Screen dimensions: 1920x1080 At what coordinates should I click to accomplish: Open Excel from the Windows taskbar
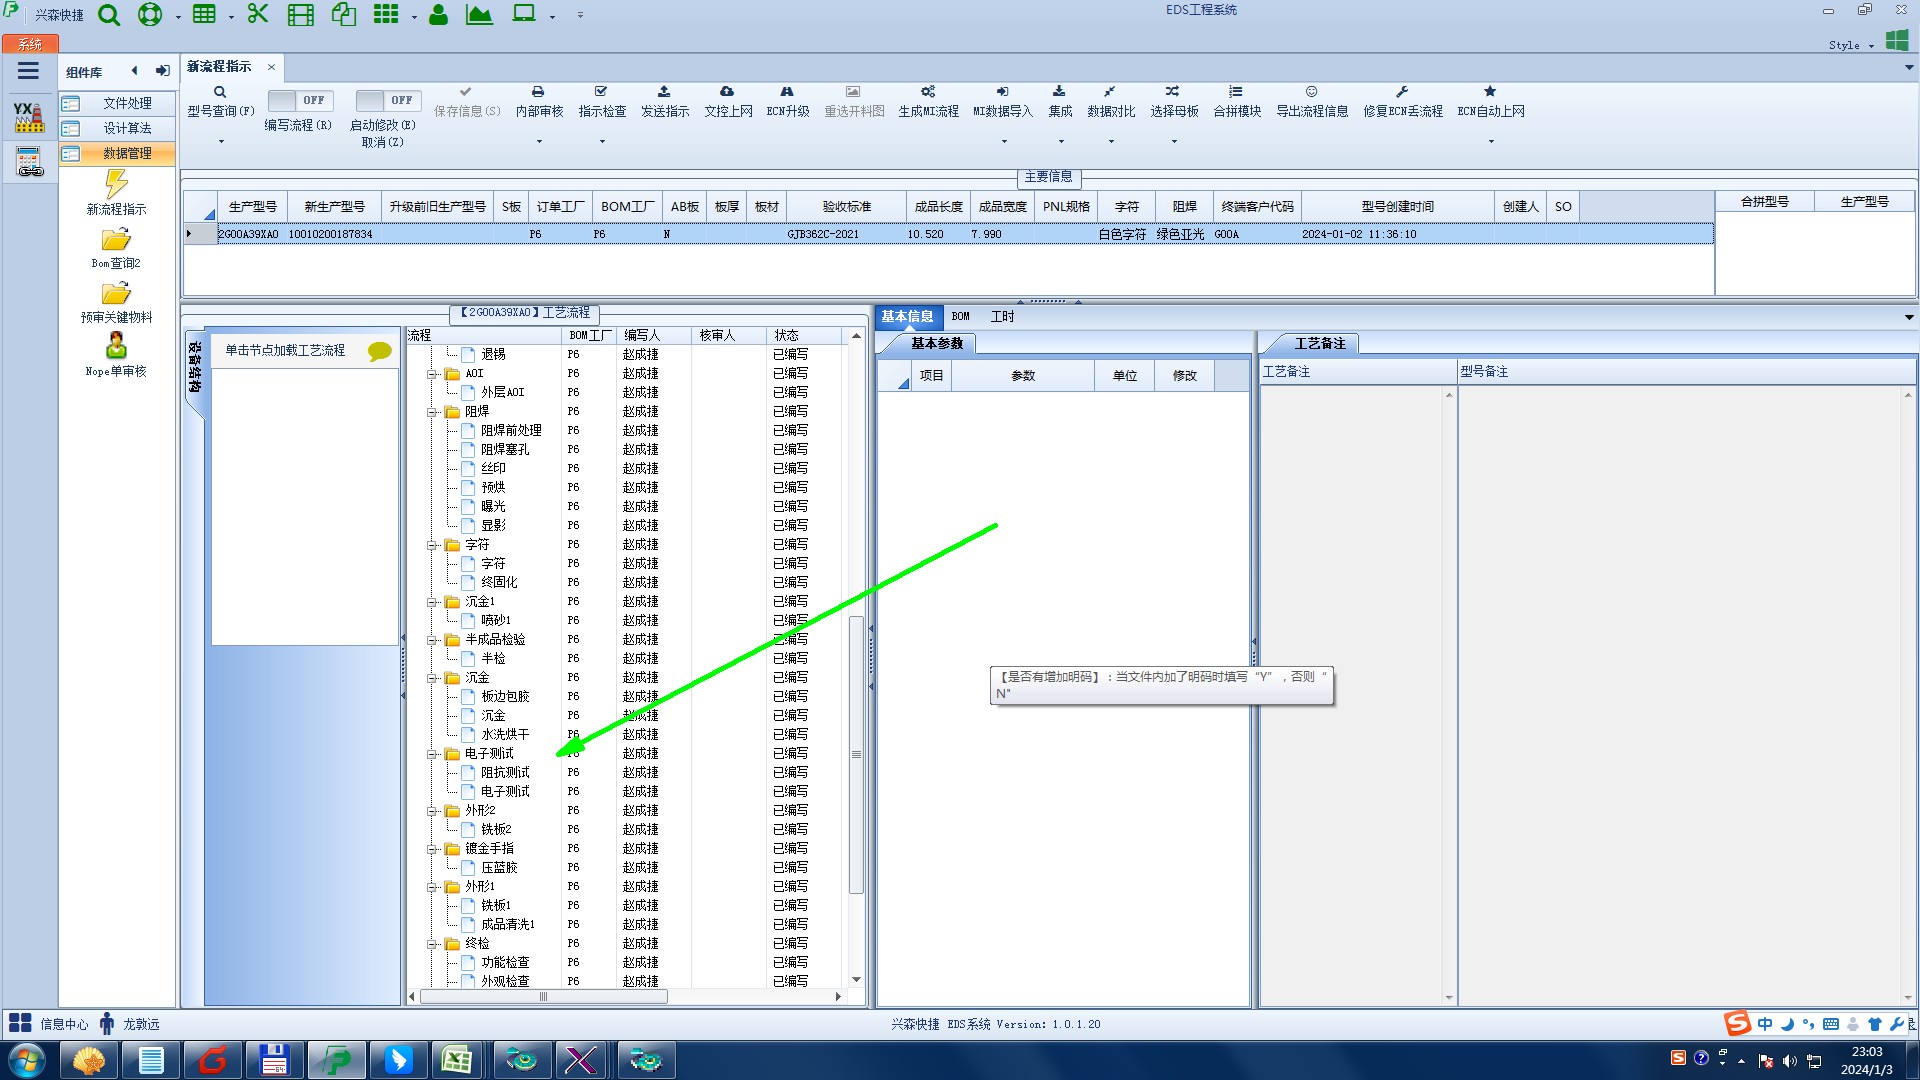pyautogui.click(x=457, y=1059)
